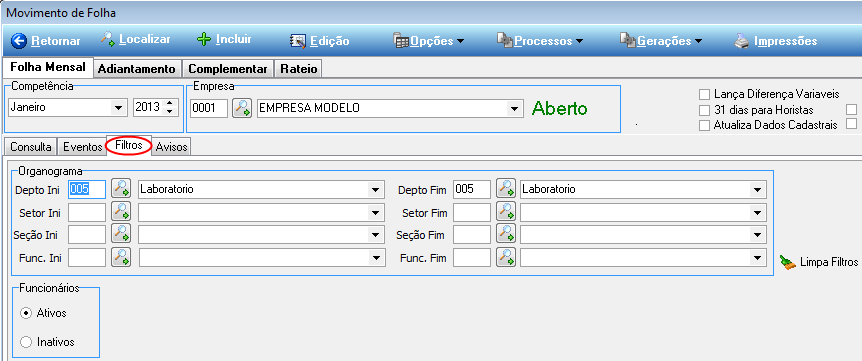Expand the Janeiro month dropdown

click(x=118, y=108)
